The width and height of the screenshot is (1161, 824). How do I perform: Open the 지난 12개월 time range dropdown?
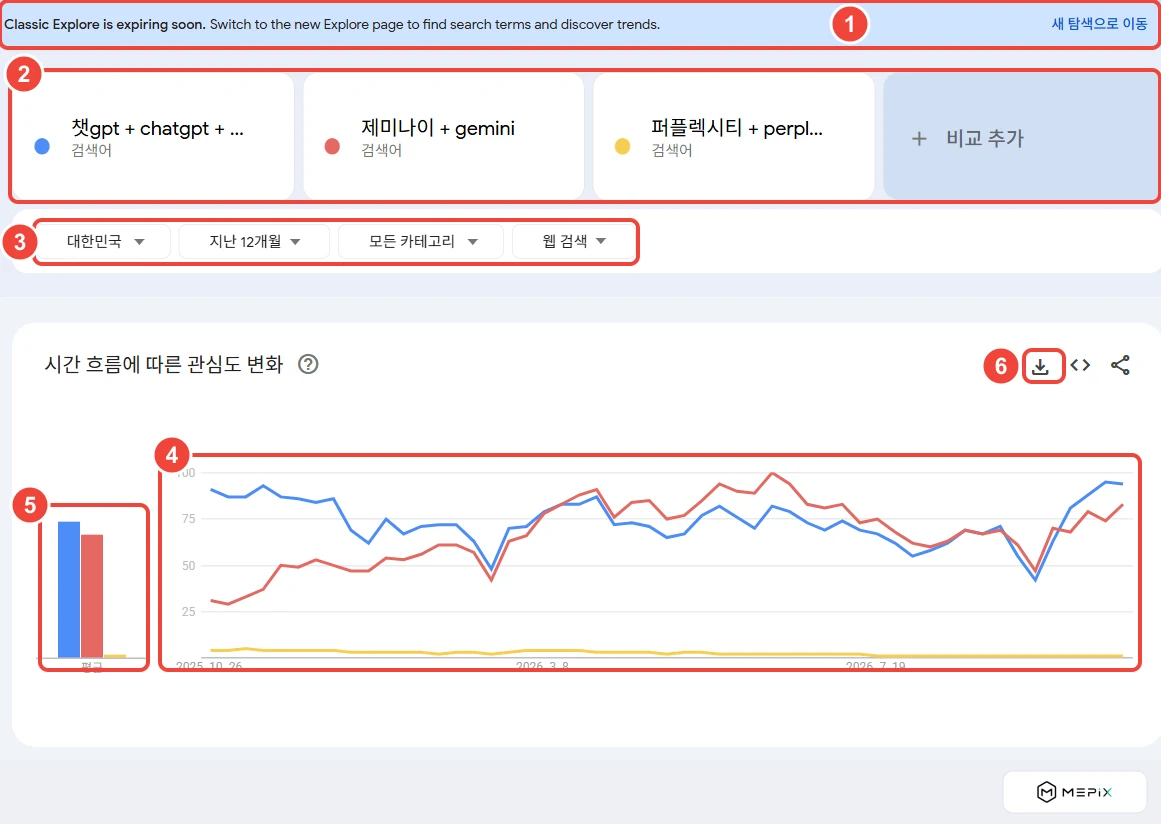tap(254, 241)
